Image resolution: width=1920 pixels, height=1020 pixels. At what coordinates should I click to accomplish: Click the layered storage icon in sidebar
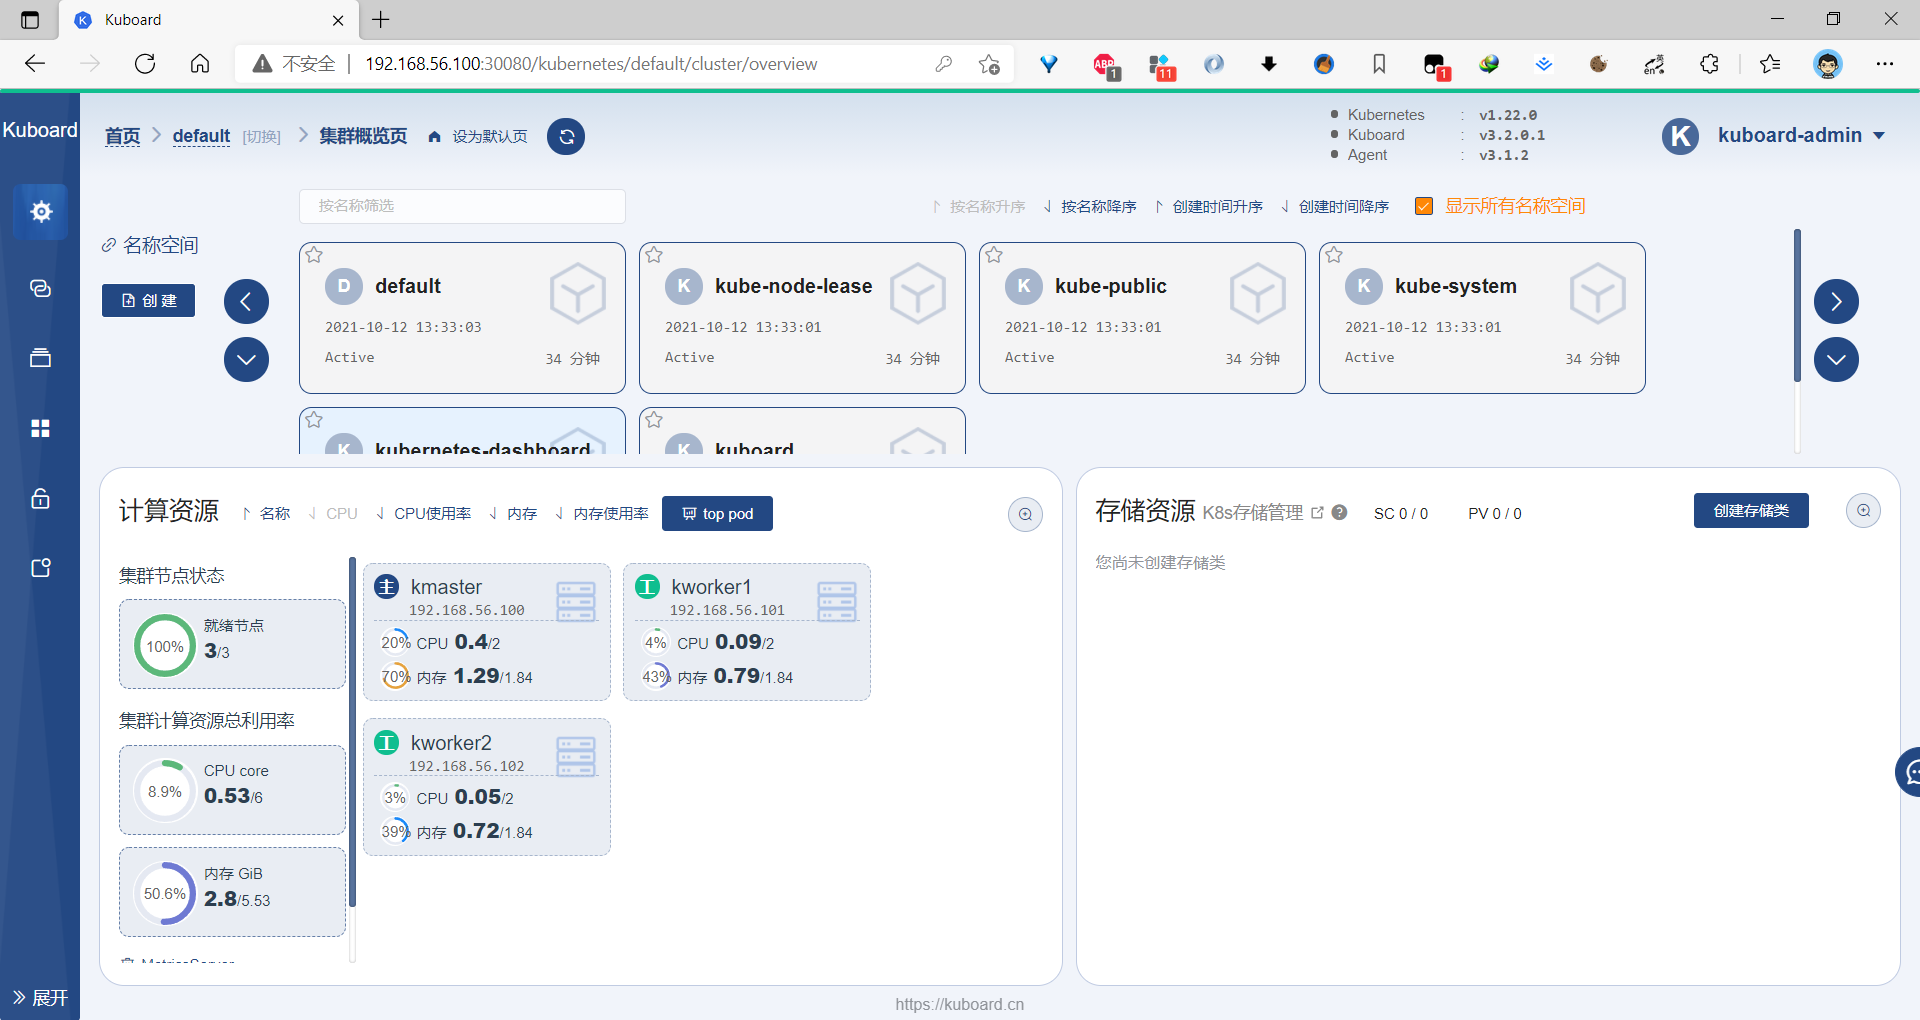tap(40, 358)
